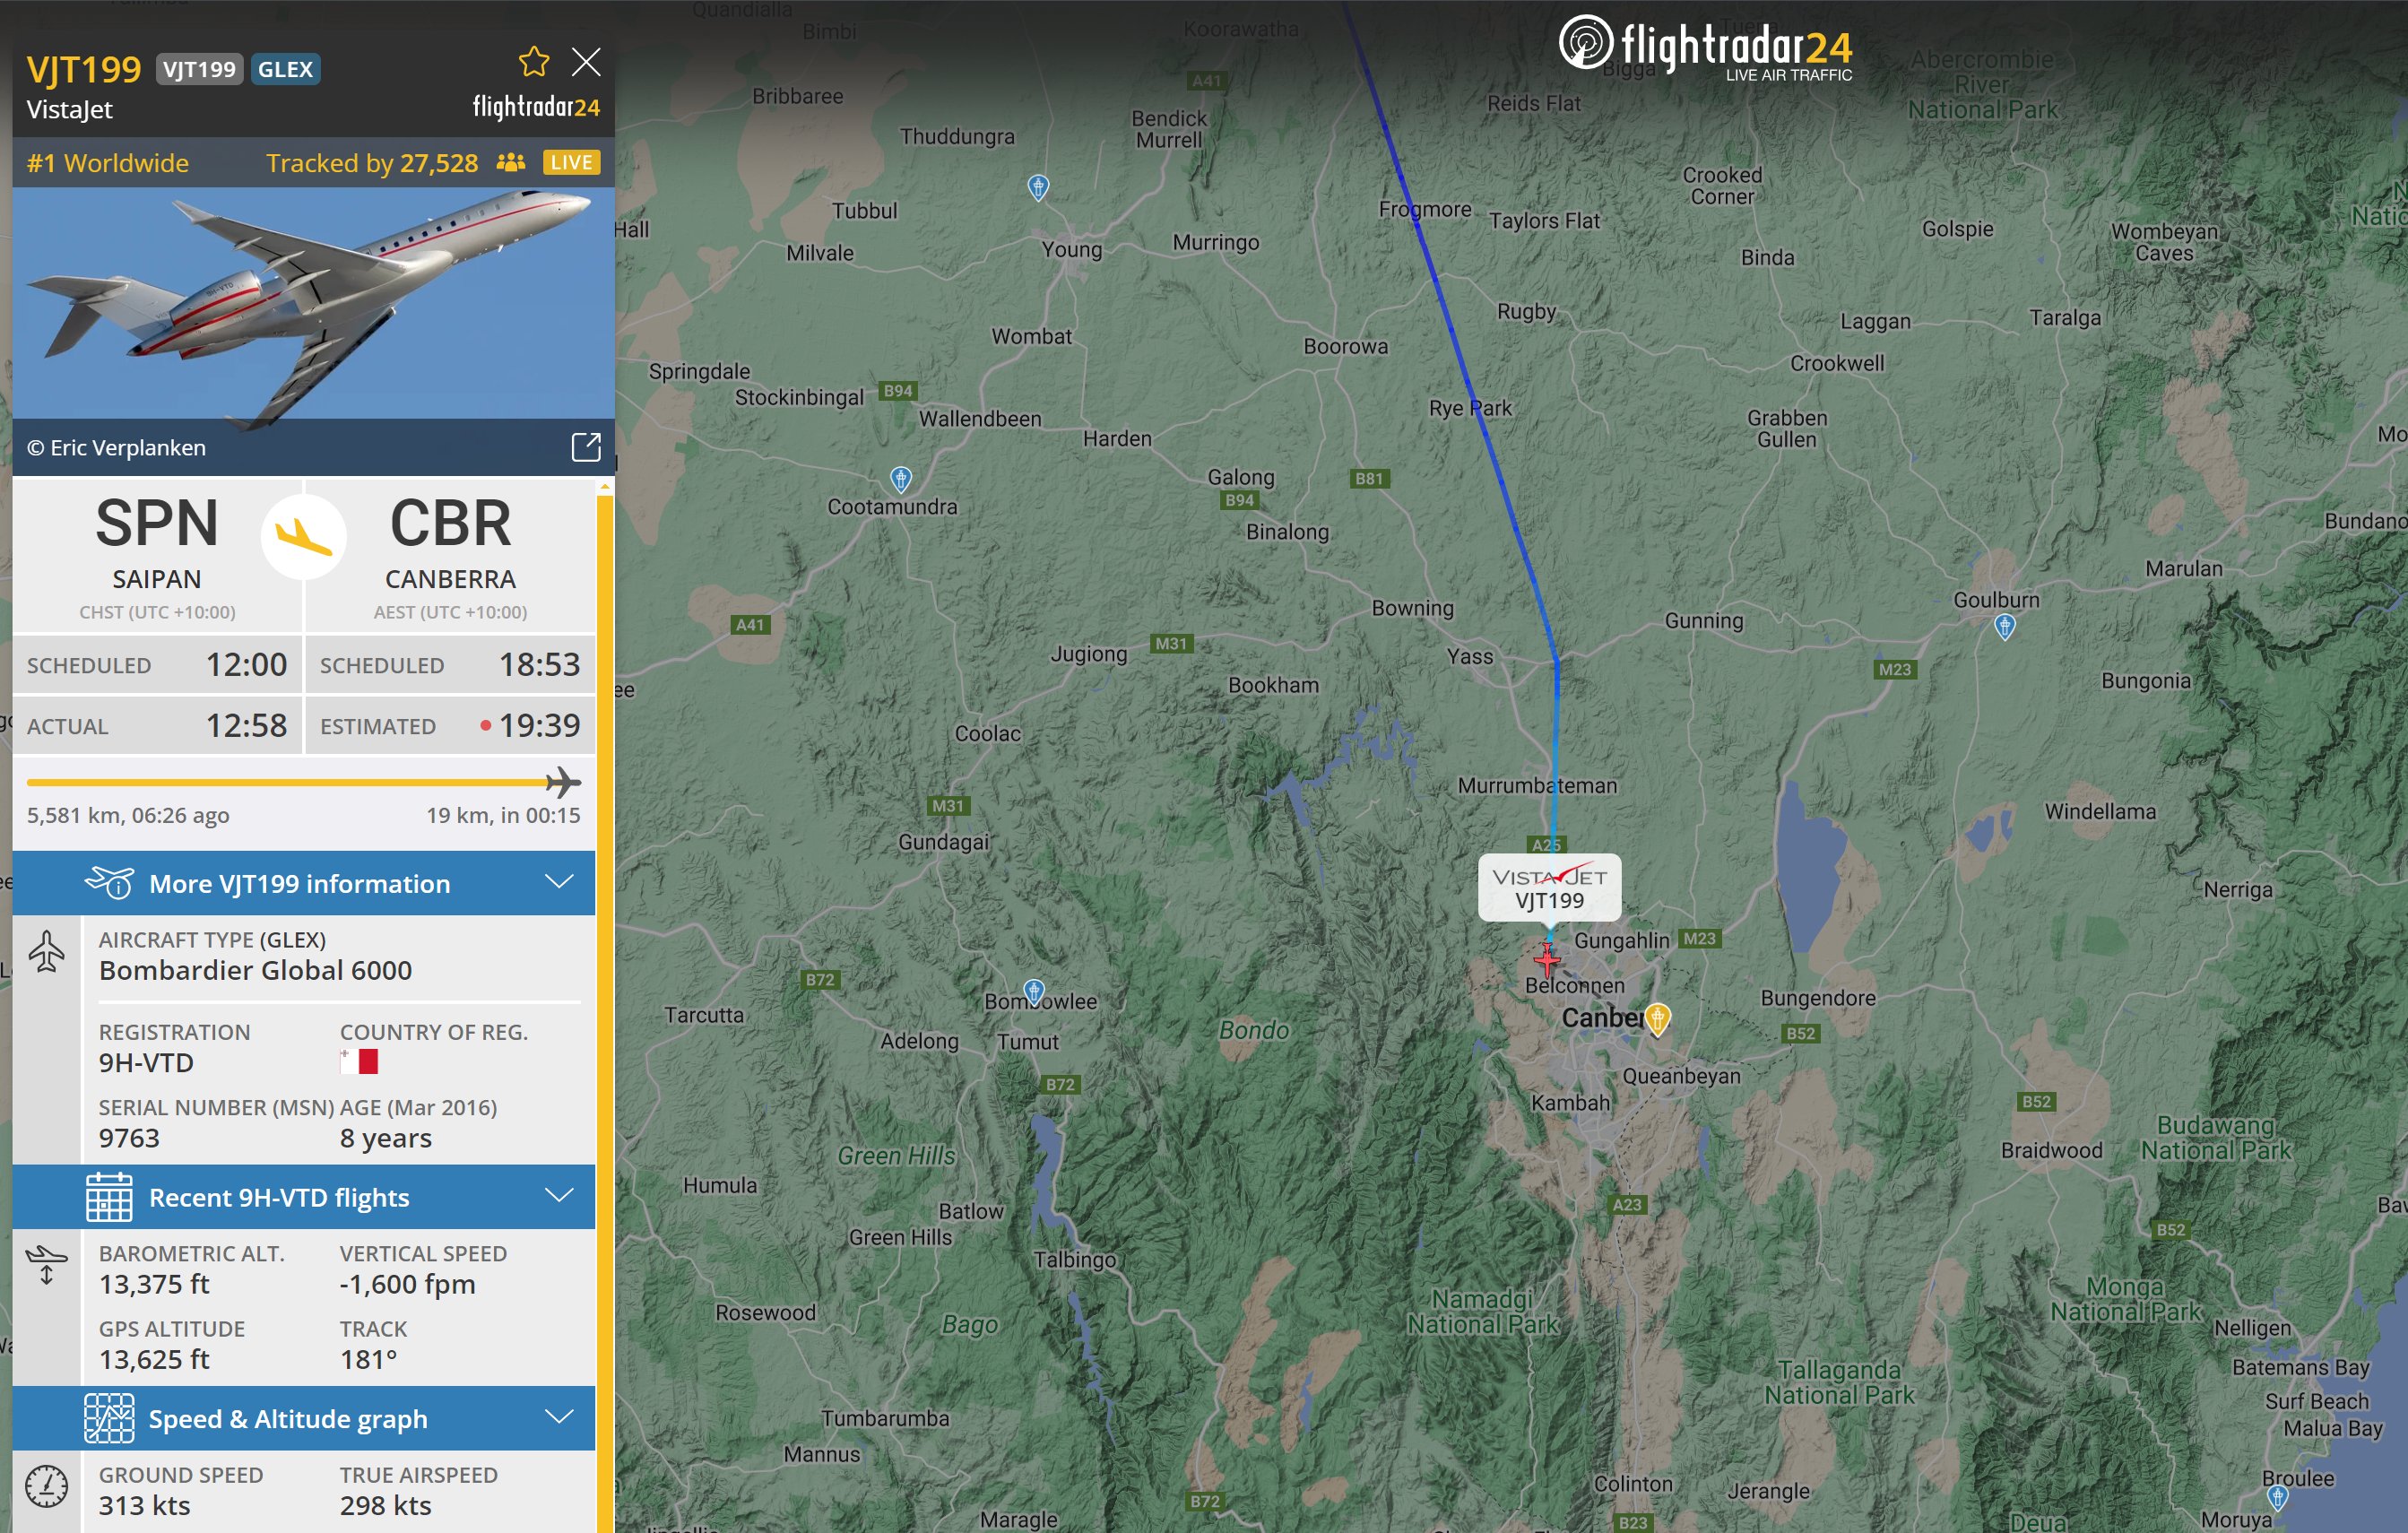Open the Flightradar24 logo link on map
The image size is (2408, 1533).
[x=1705, y=46]
